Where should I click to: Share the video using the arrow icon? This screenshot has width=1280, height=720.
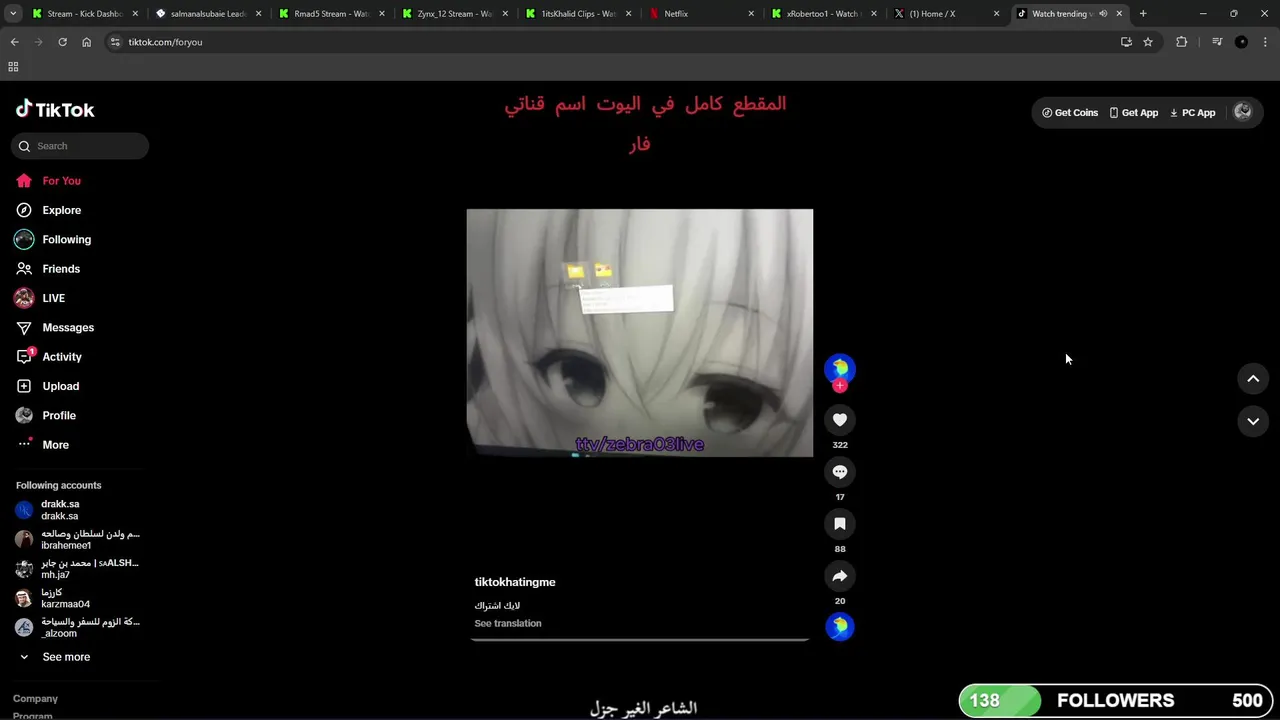[840, 576]
